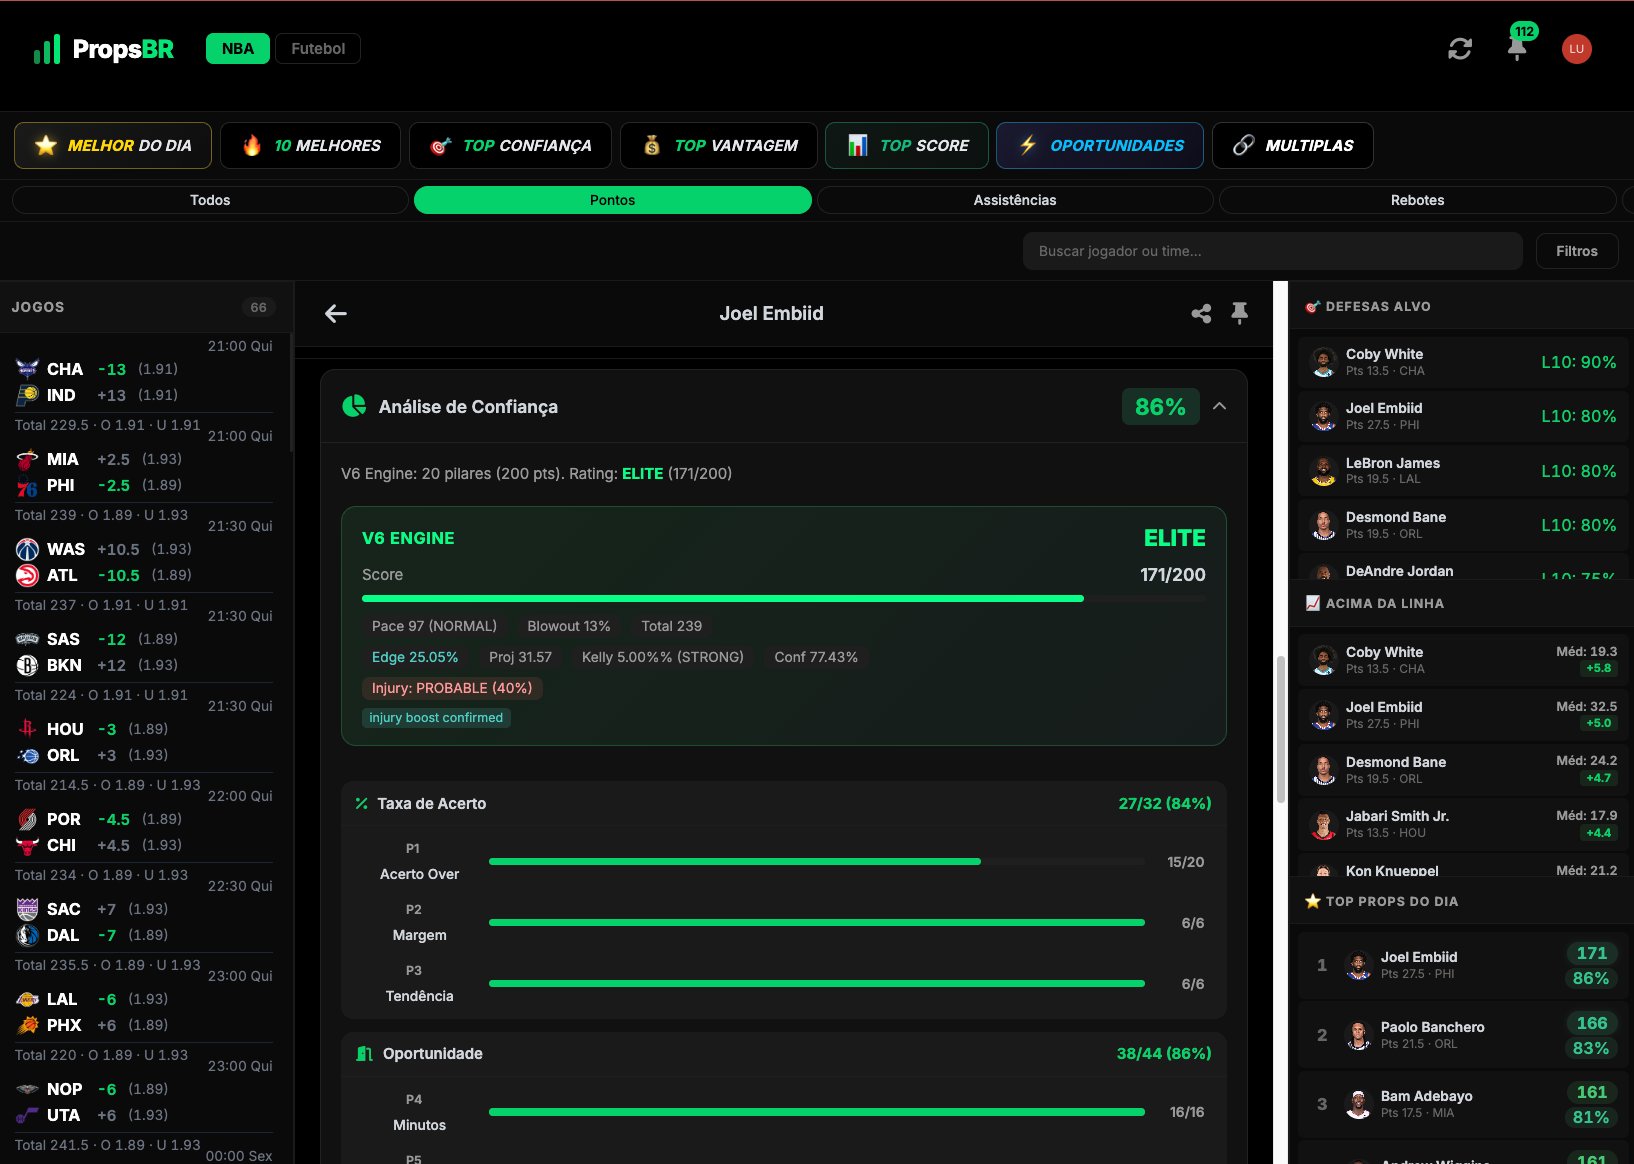Switch the sport to Futebol
This screenshot has height=1164, width=1634.
318,49
